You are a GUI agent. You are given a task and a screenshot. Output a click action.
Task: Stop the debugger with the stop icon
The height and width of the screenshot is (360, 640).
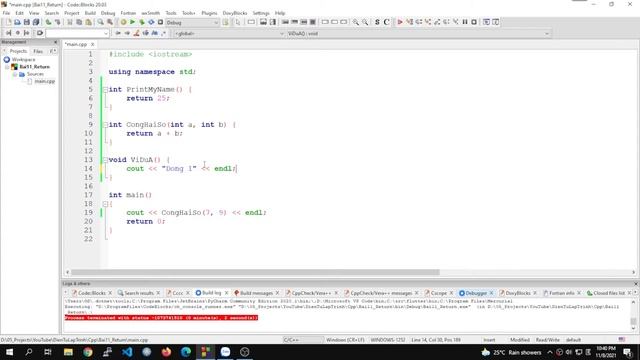tap(474, 22)
